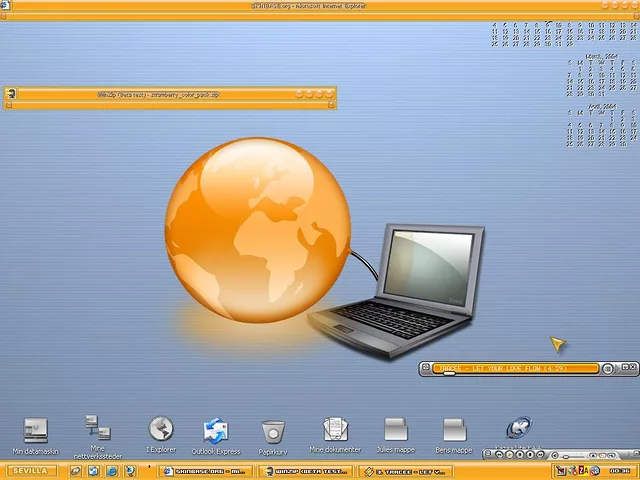Screen dimensions: 640x480
Task: Click the Internet Explorer window title bar icon
Action: click(x=4, y=5)
